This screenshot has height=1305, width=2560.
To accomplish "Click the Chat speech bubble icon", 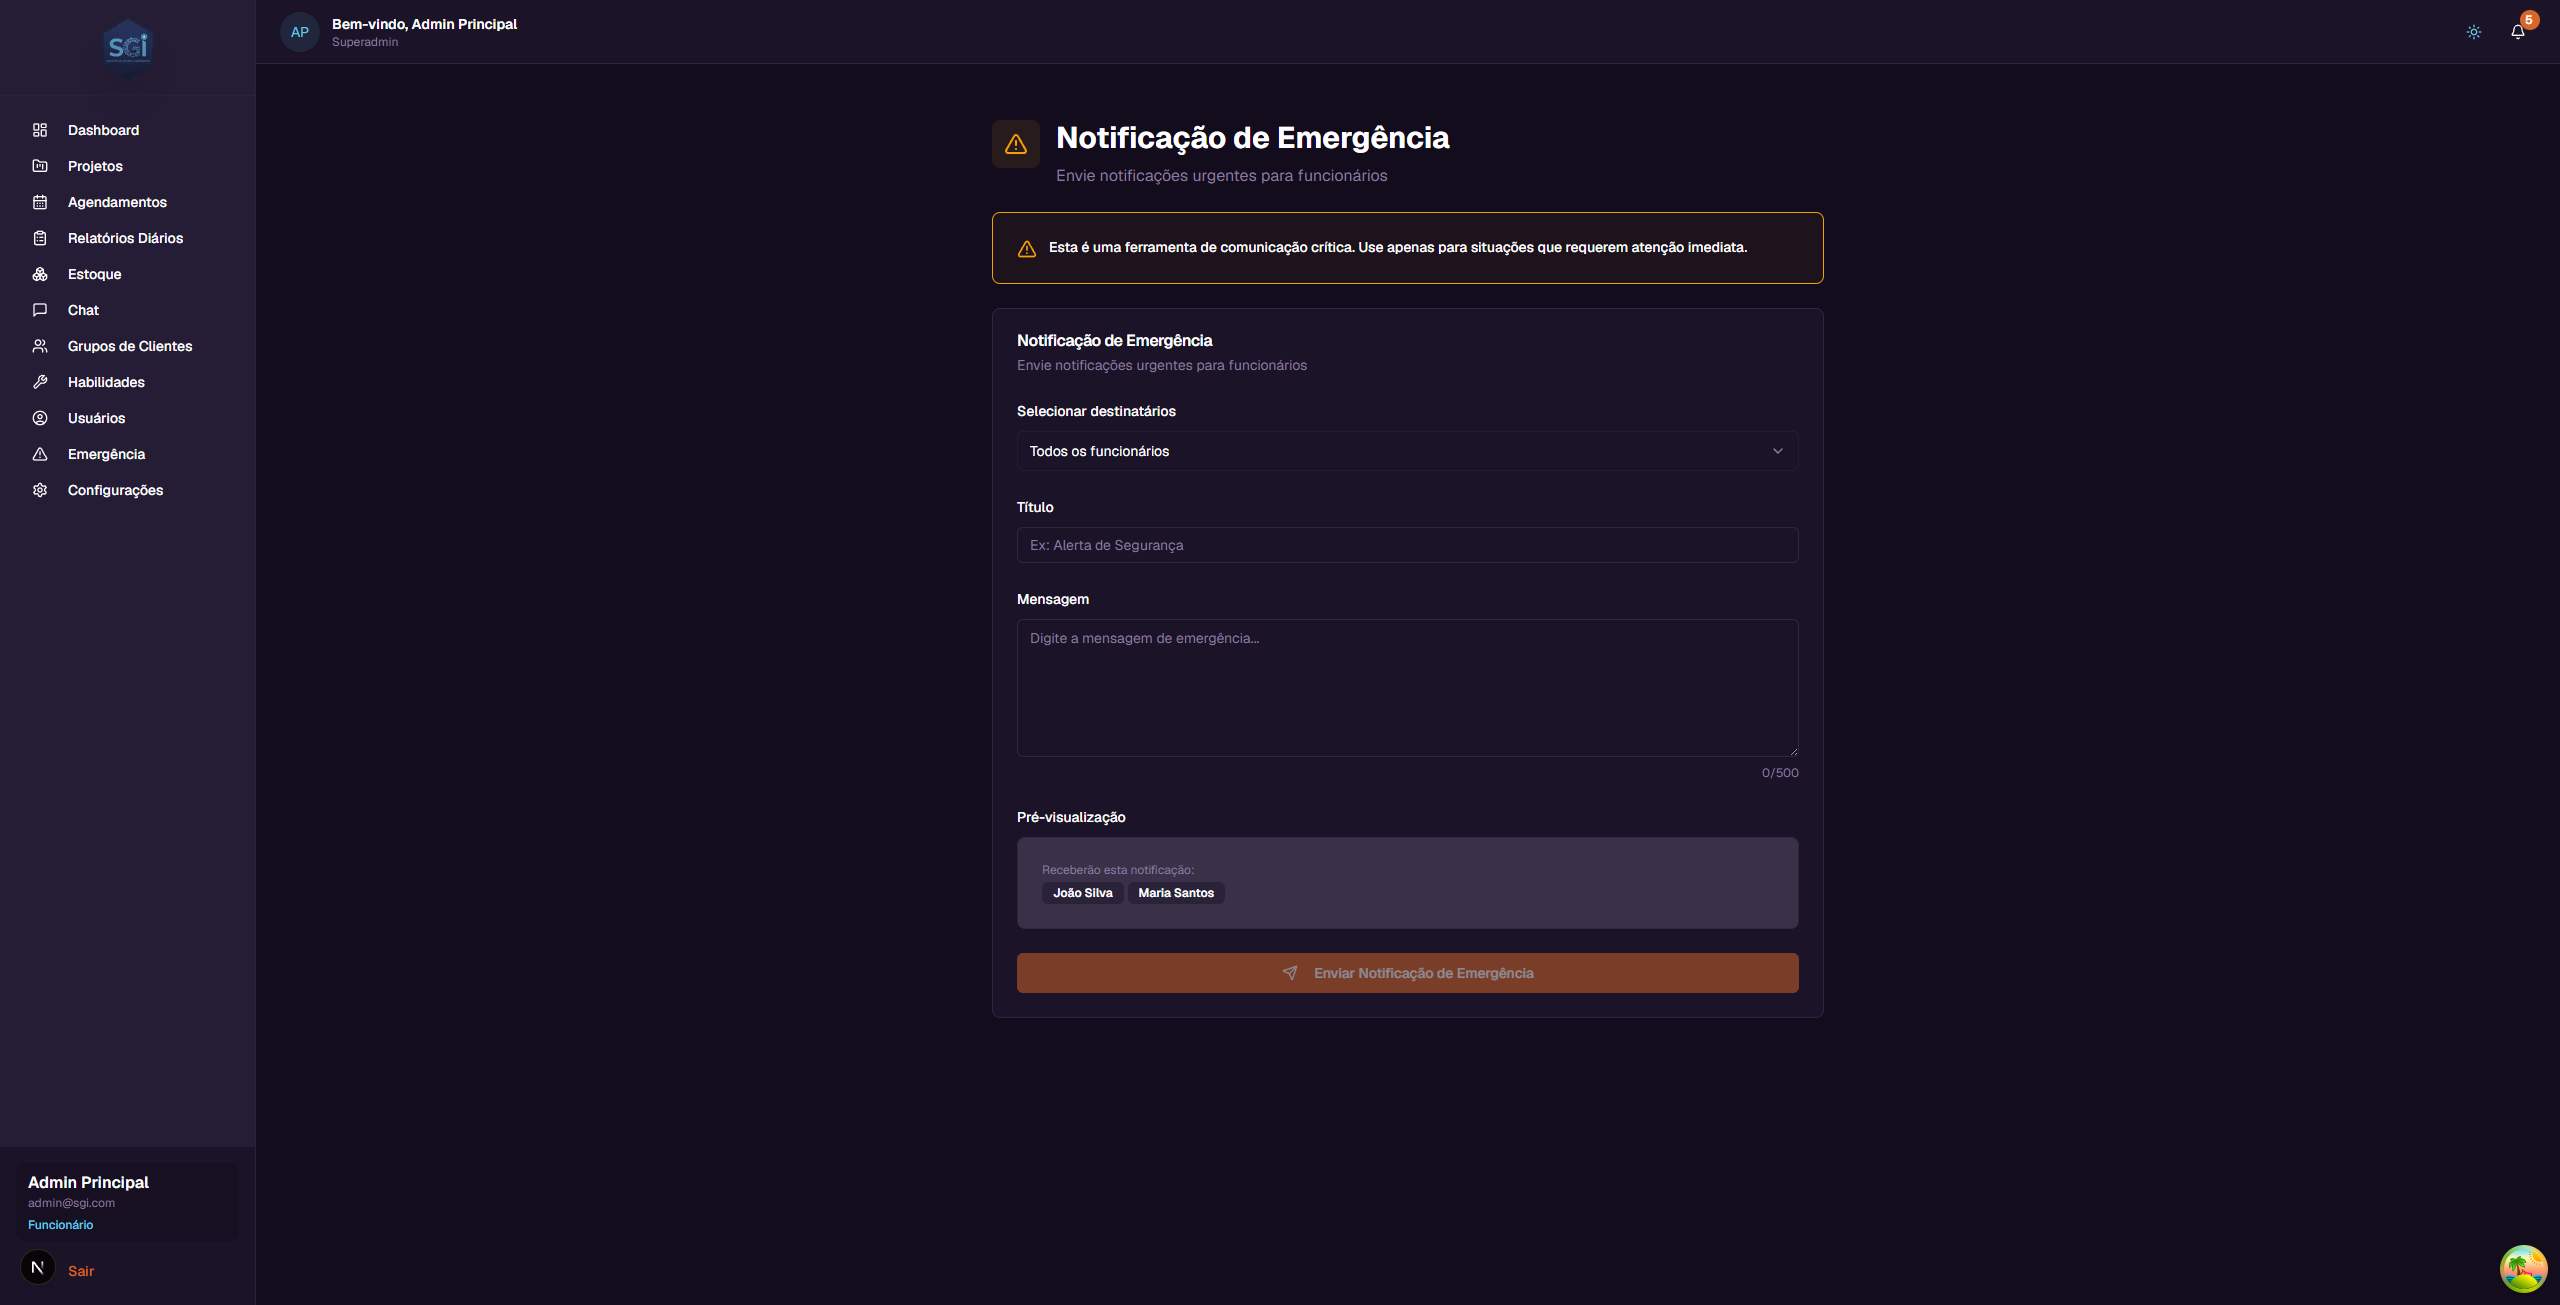I will pyautogui.click(x=40, y=310).
